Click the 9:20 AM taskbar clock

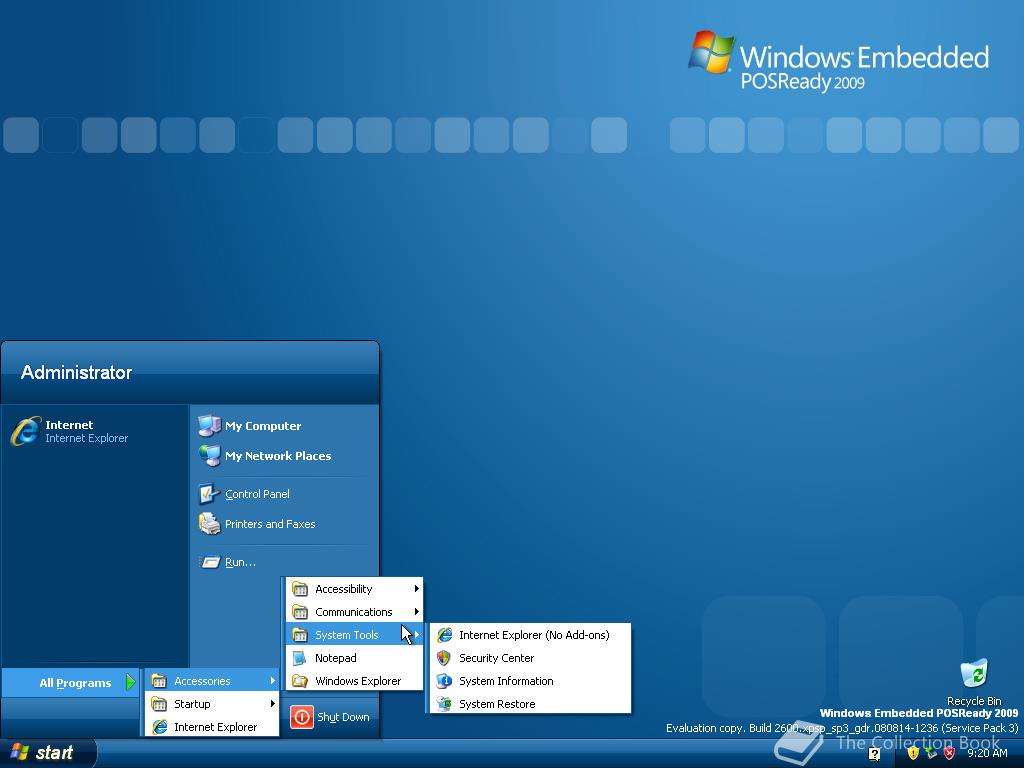987,753
